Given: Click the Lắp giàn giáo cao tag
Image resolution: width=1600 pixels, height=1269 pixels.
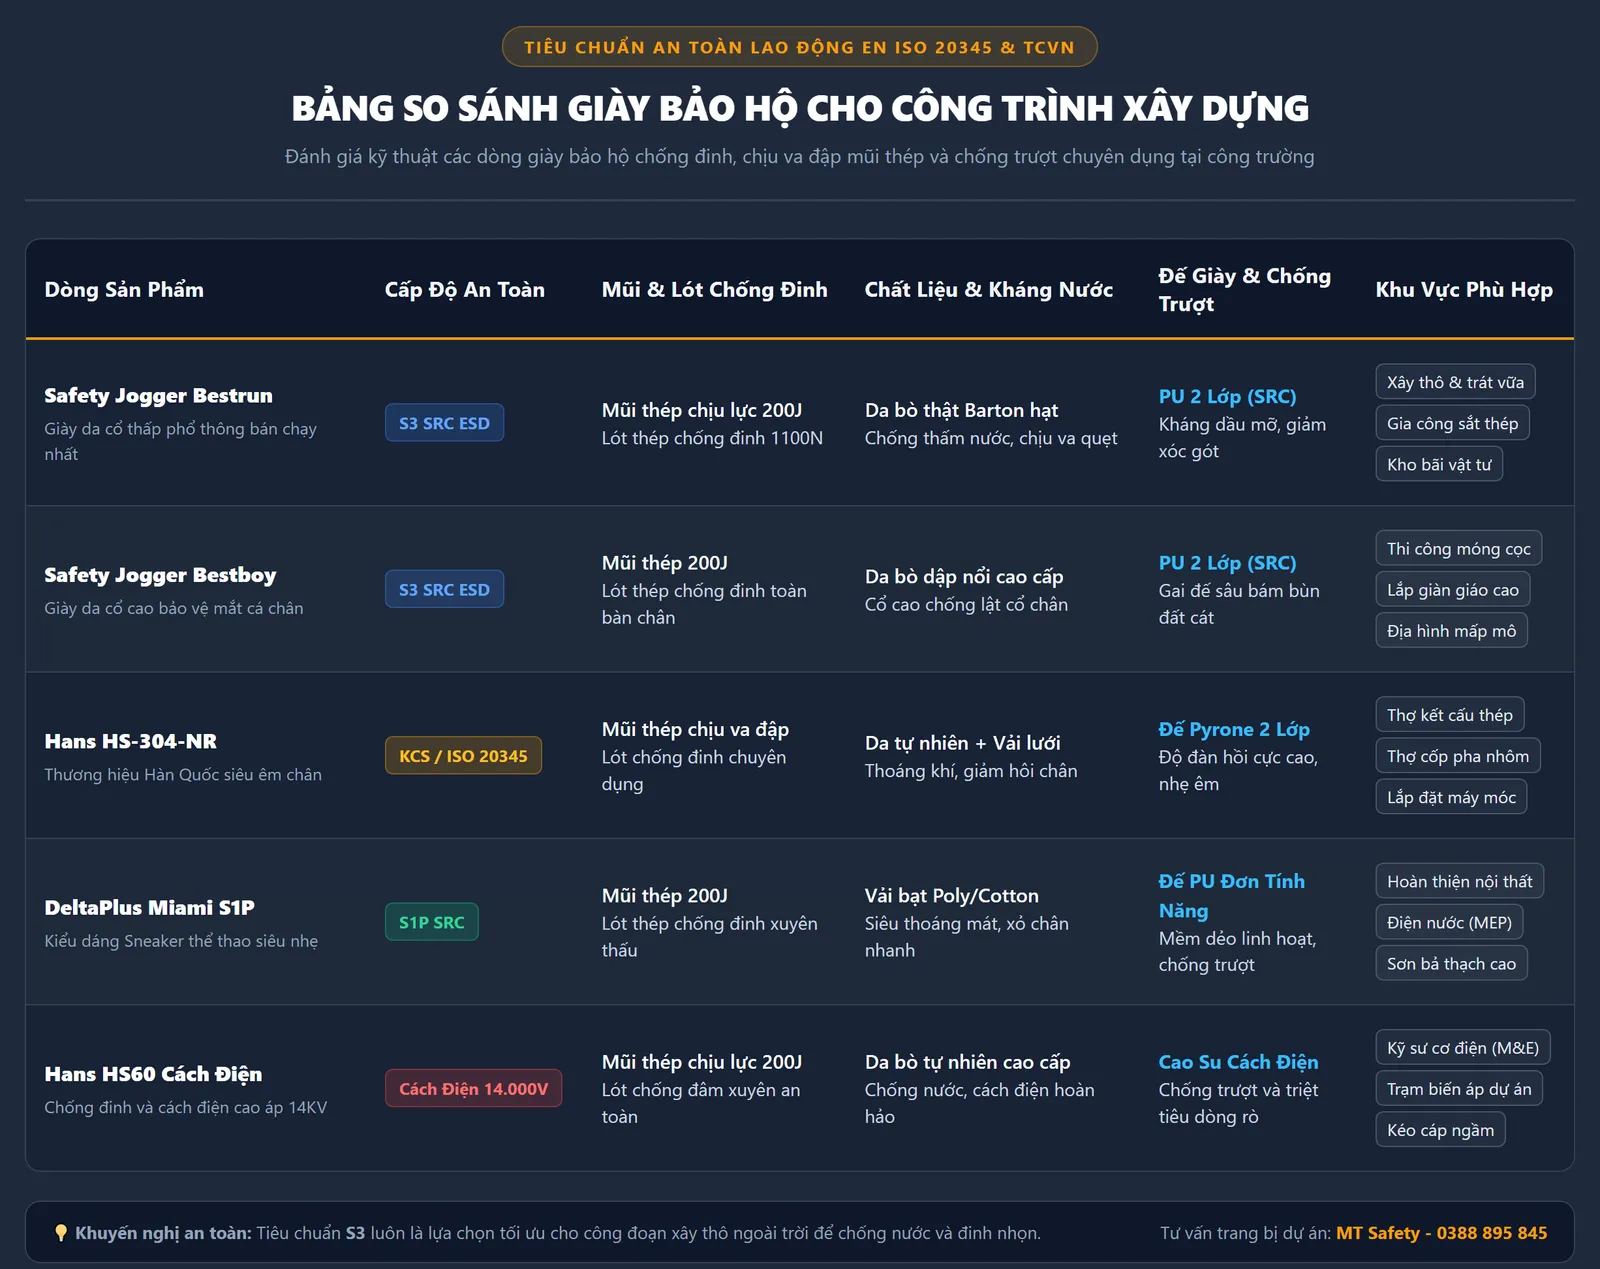Looking at the screenshot, I should (1452, 590).
